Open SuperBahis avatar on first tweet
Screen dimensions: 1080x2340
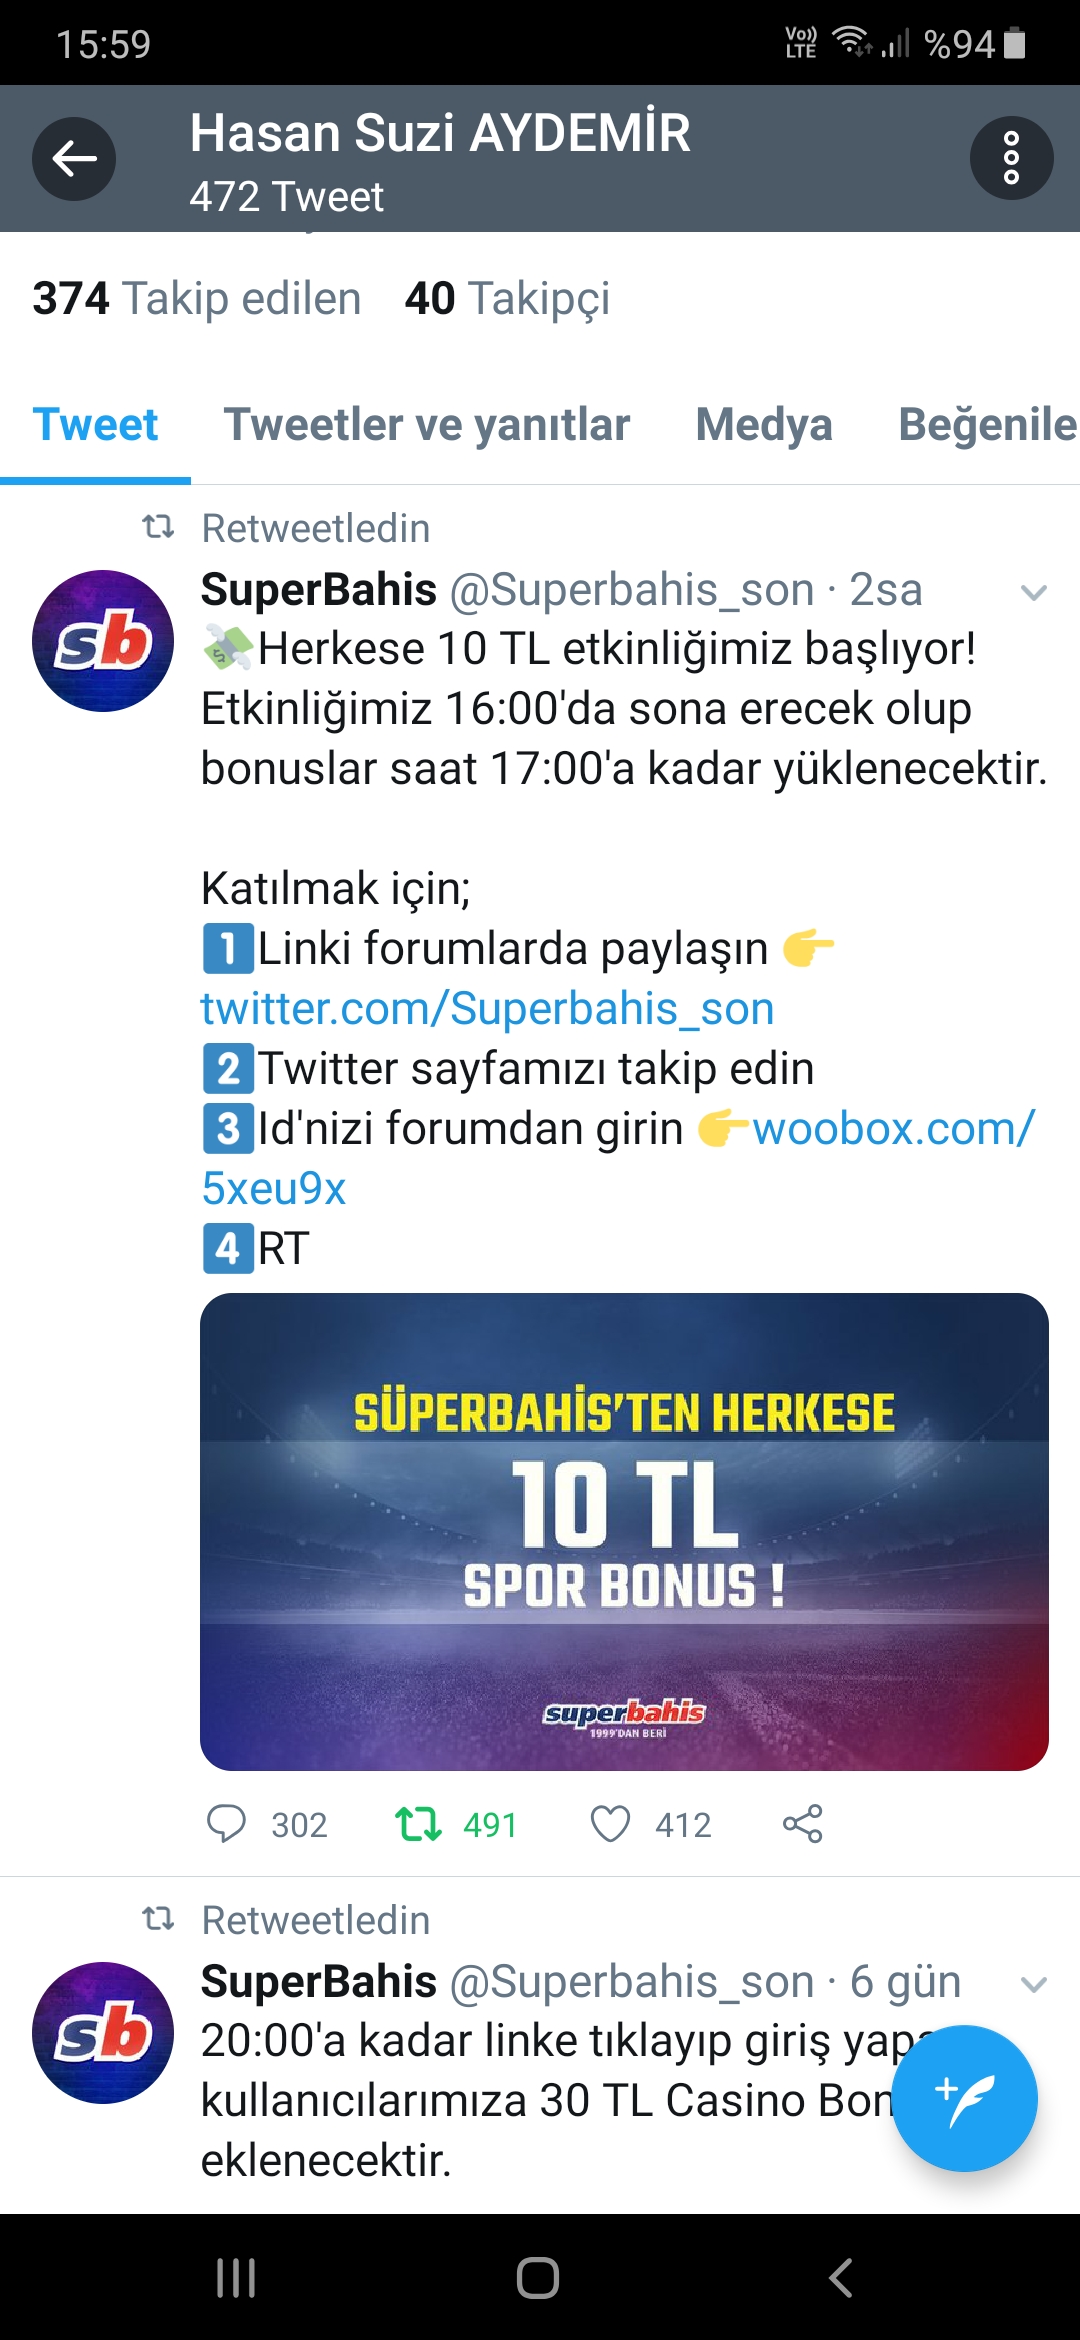pyautogui.click(x=103, y=641)
